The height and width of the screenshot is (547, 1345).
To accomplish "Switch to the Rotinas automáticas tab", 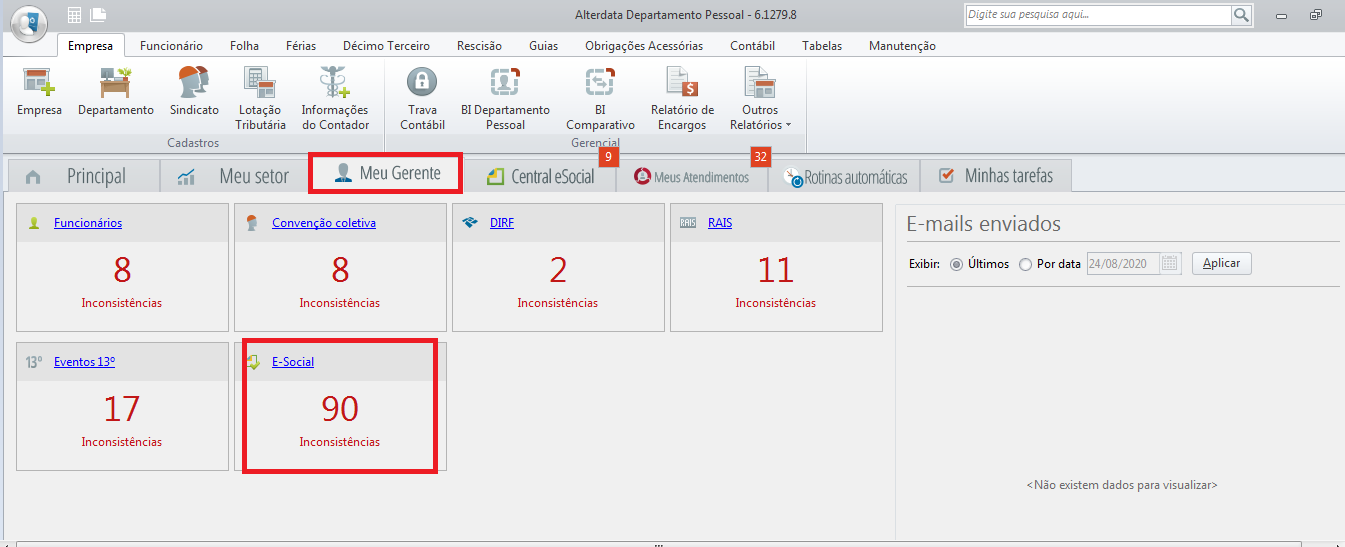I will tap(844, 176).
